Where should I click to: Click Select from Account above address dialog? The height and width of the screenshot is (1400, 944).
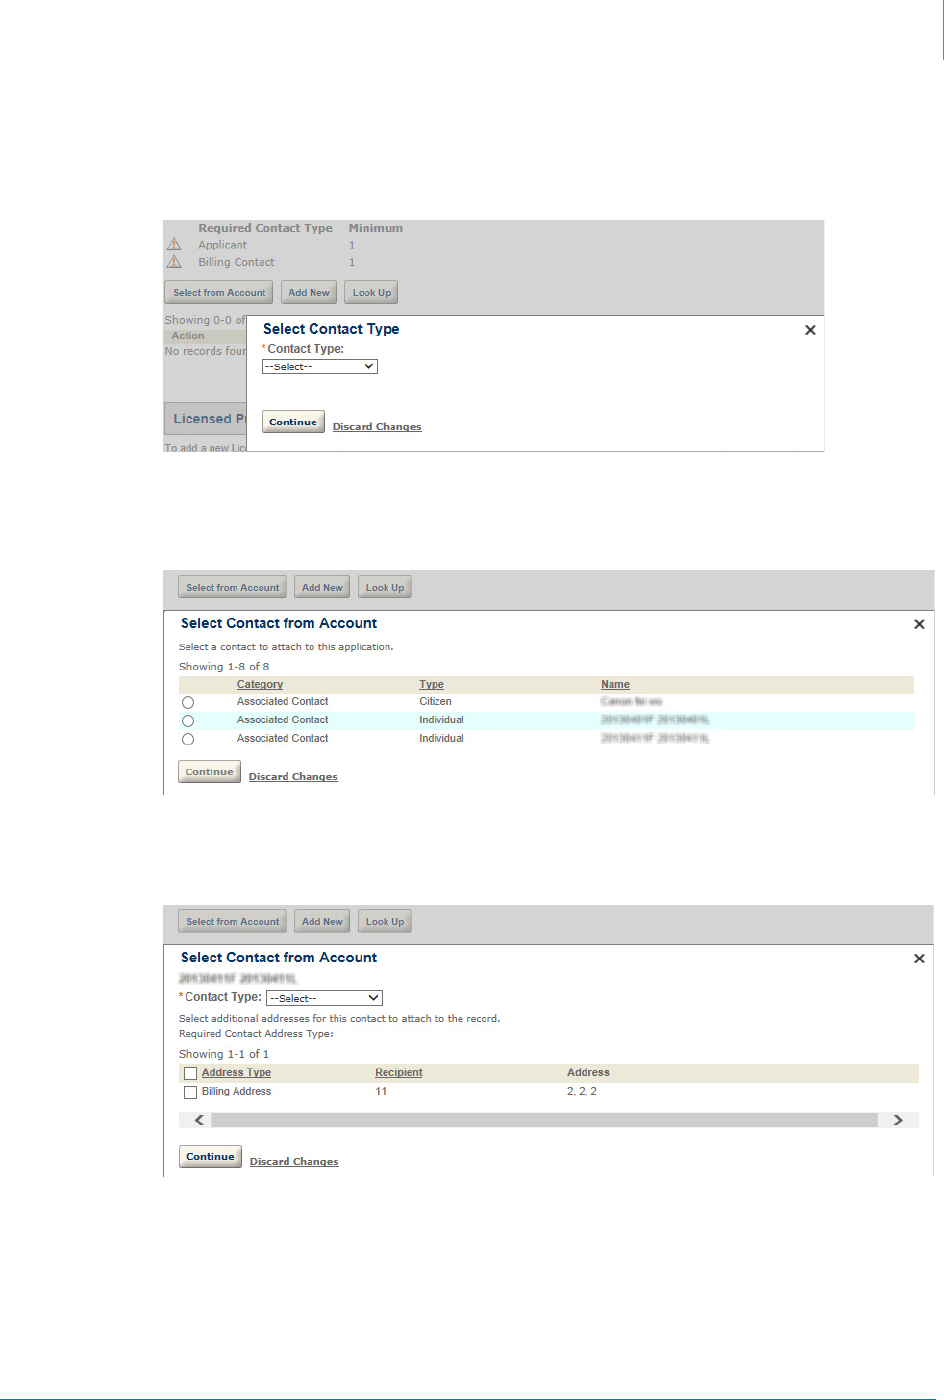click(233, 922)
